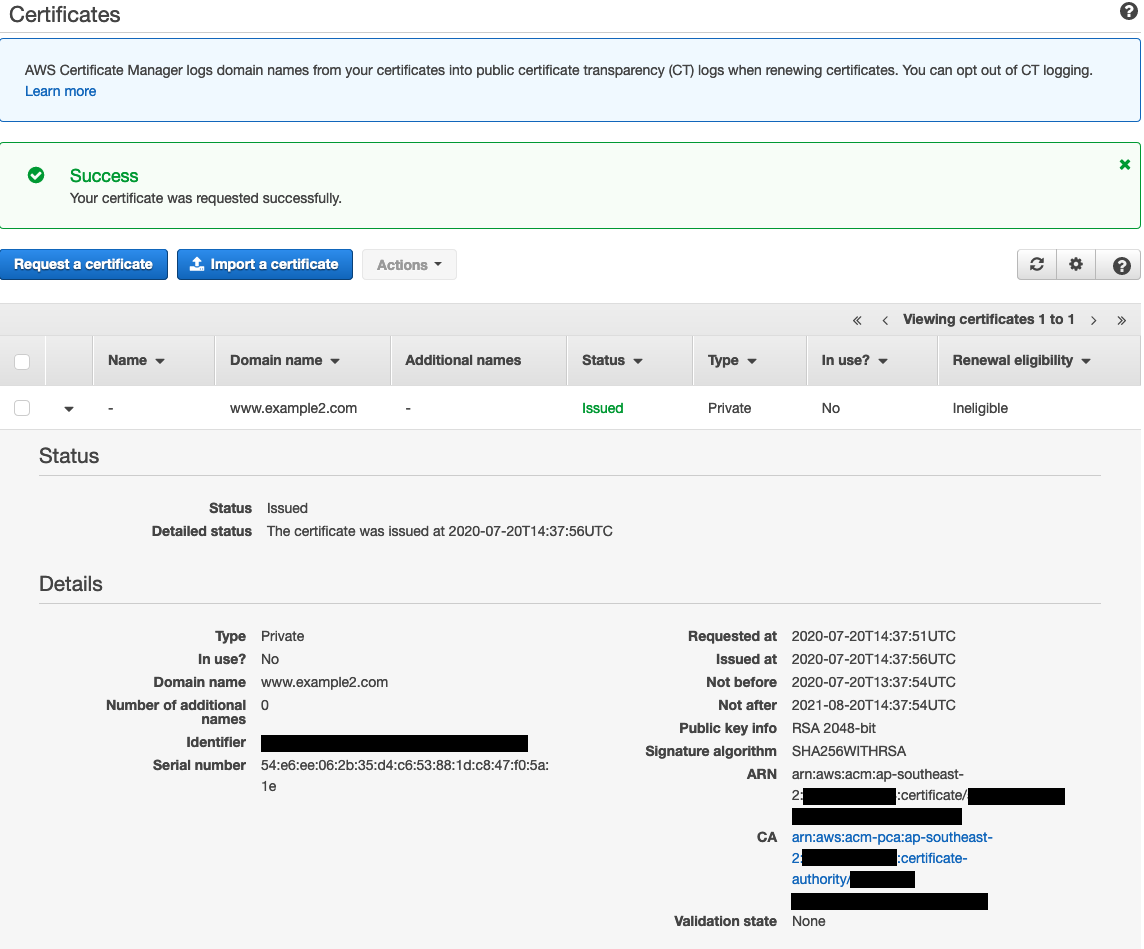This screenshot has width=1144, height=949.
Task: Open the table settings gear
Action: [1076, 264]
